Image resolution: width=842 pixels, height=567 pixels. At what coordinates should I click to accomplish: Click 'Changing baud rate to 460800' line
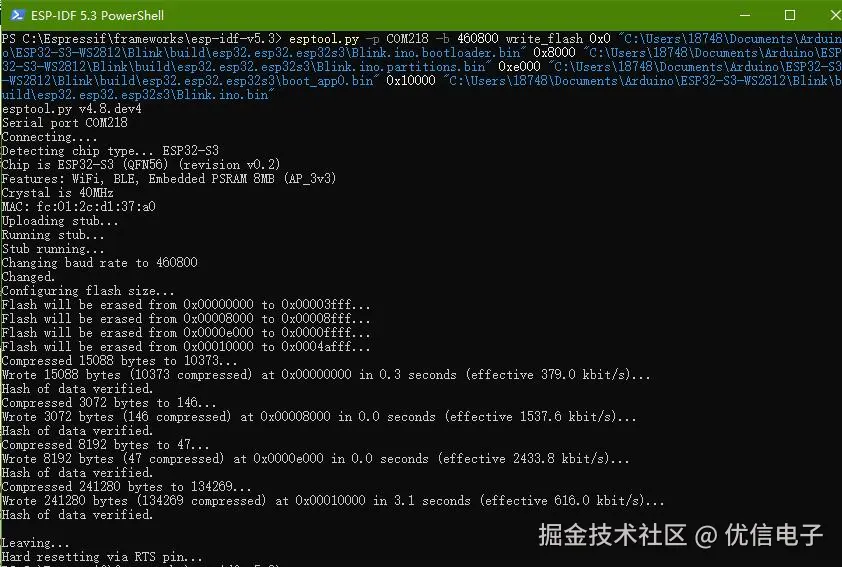[99, 263]
